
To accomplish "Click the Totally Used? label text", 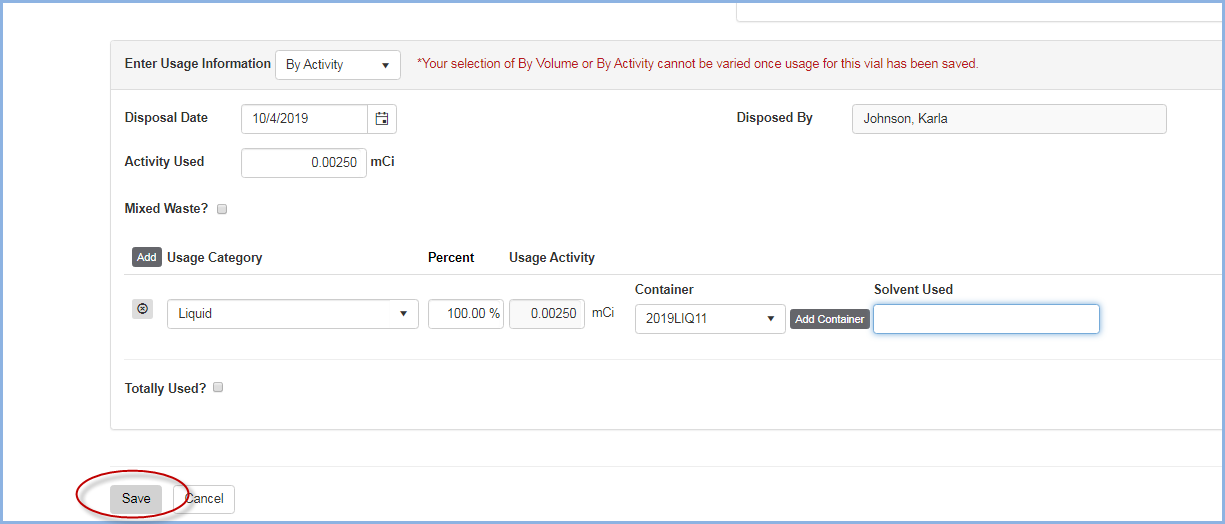I will (165, 388).
